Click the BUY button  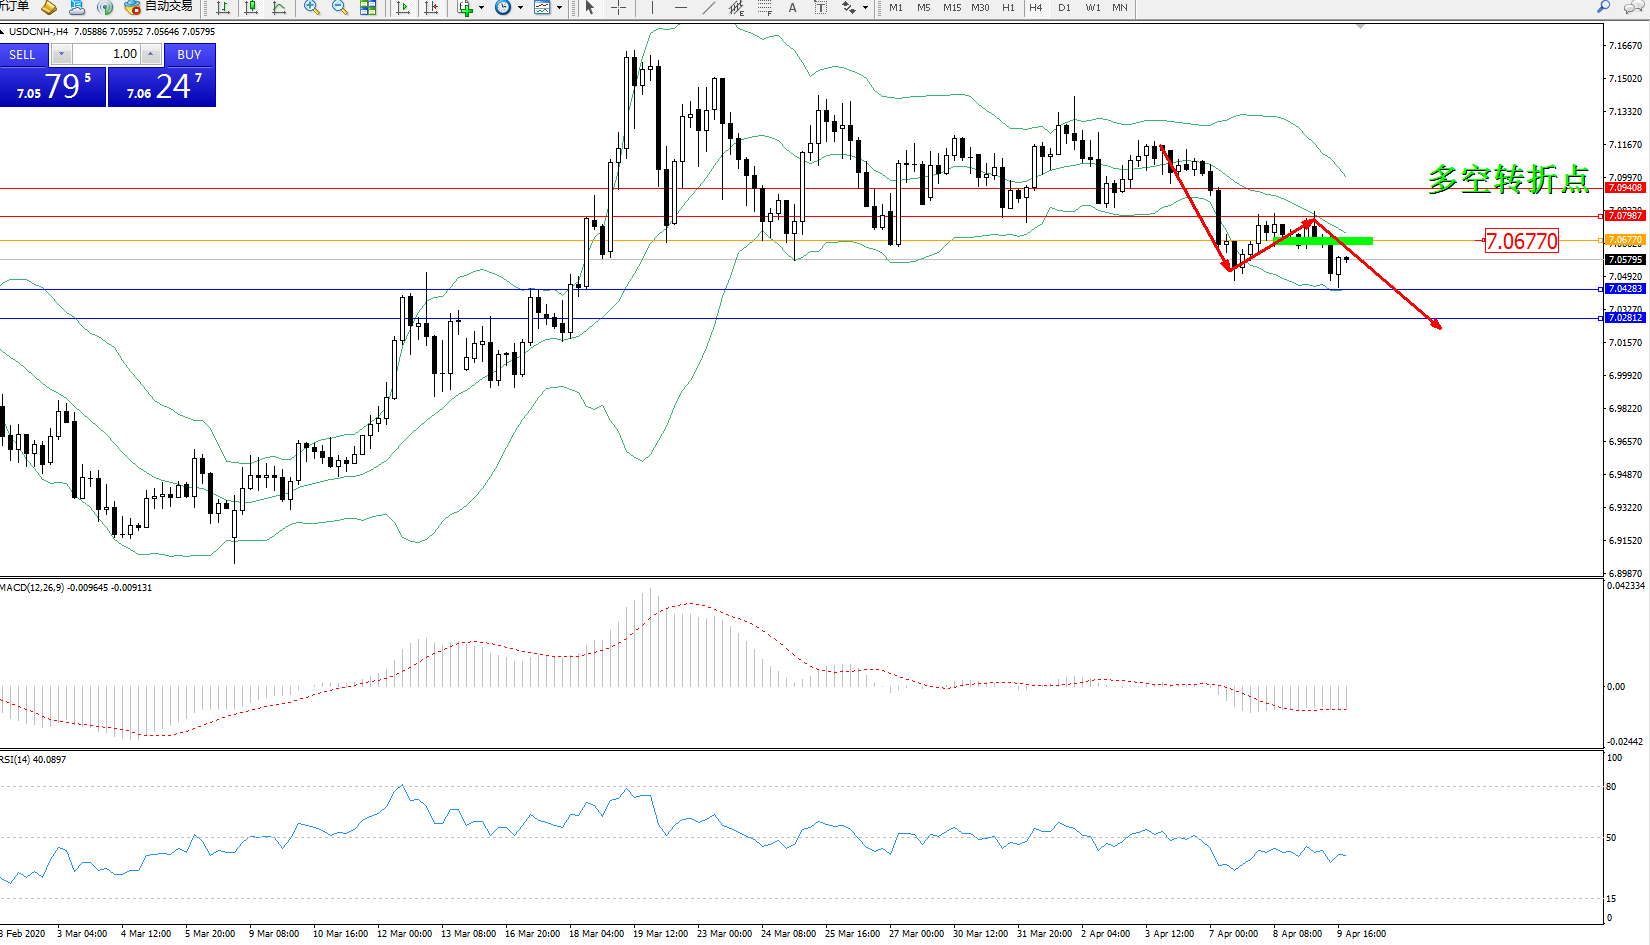(x=189, y=55)
